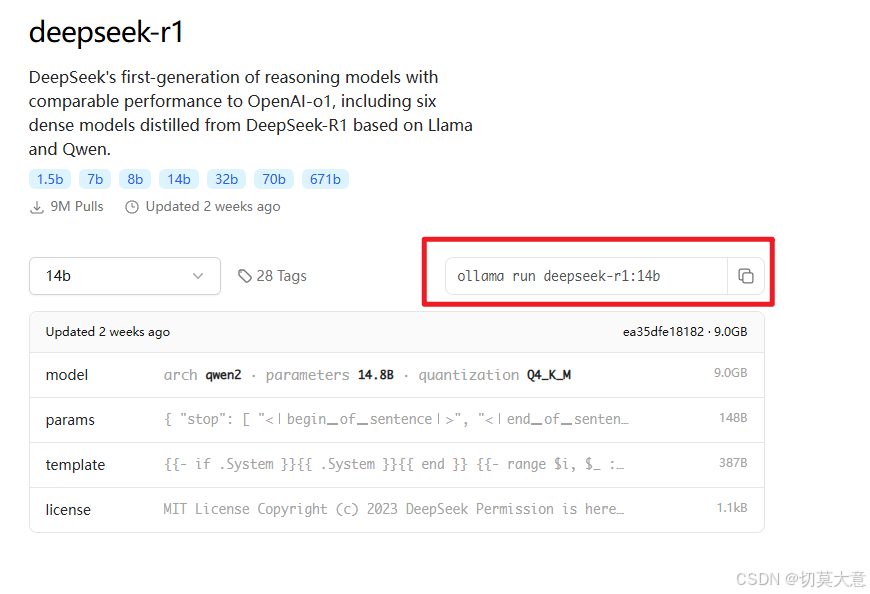Open the model file row
870x594 pixels.
pyautogui.click(x=397, y=375)
